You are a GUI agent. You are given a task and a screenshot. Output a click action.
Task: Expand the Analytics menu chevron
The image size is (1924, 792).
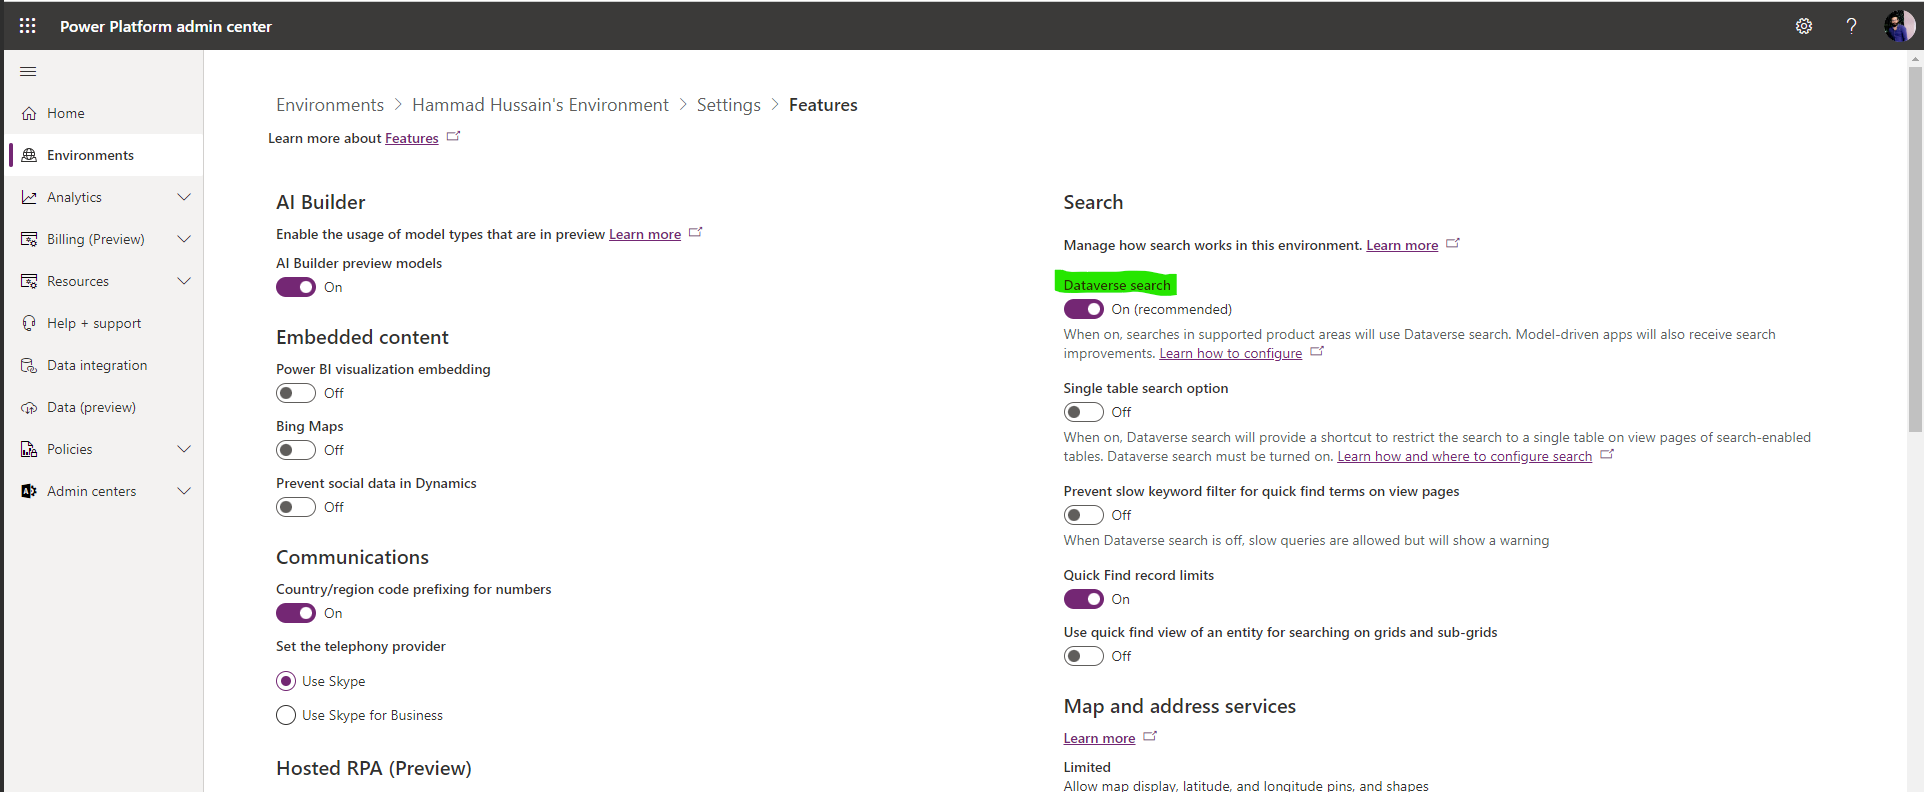184,197
